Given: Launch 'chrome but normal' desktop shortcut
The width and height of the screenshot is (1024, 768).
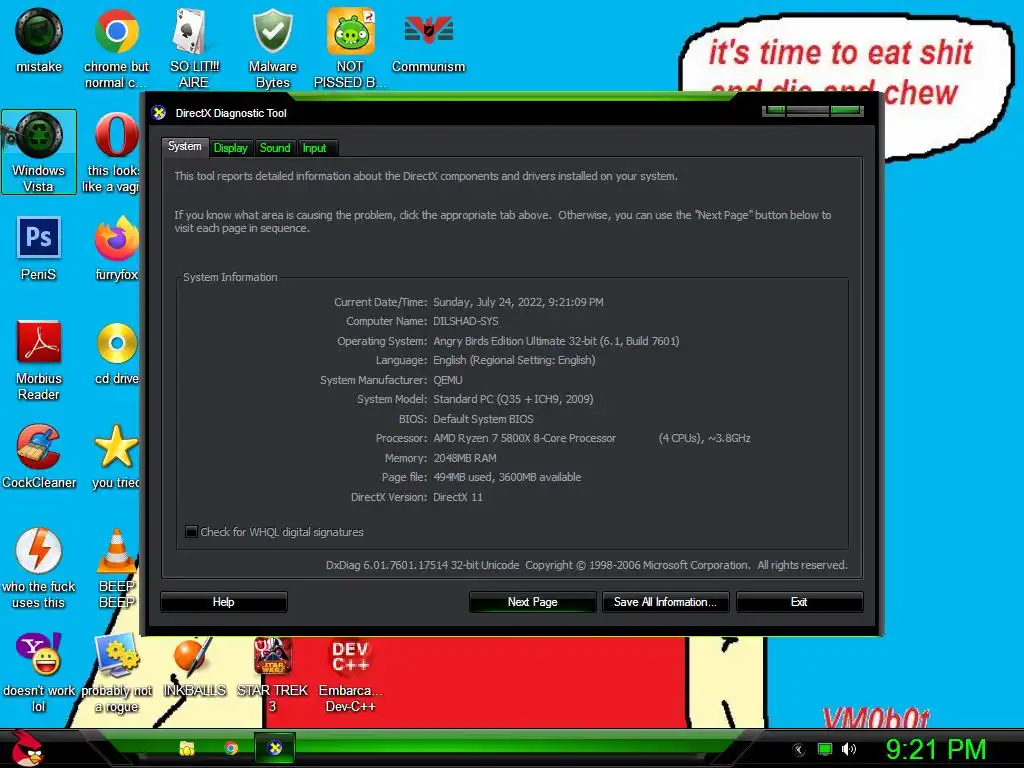Looking at the screenshot, I should [x=116, y=48].
